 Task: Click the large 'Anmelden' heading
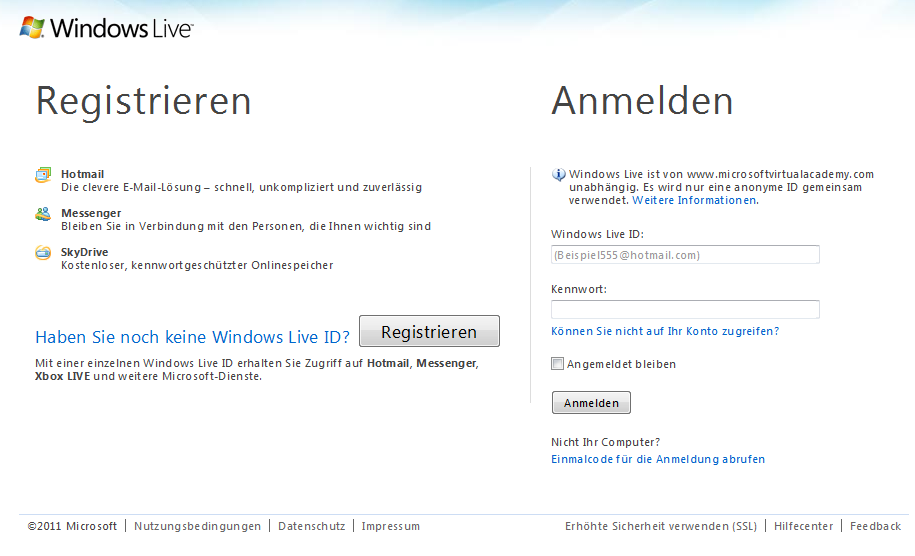pyautogui.click(x=642, y=101)
